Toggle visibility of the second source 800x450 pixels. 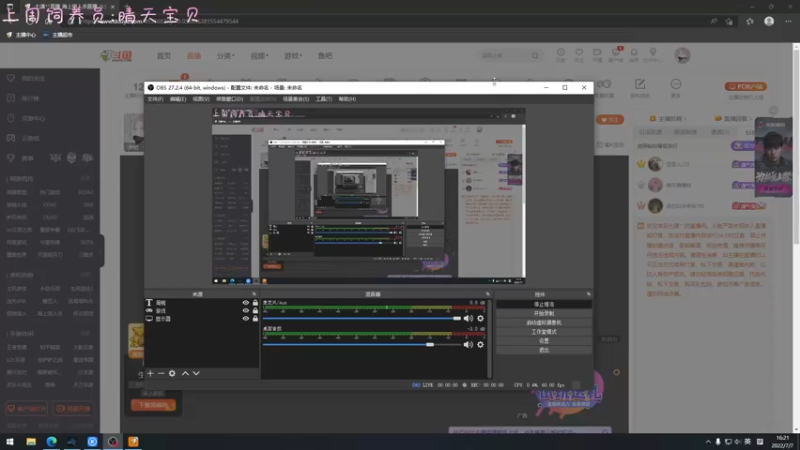[245, 310]
